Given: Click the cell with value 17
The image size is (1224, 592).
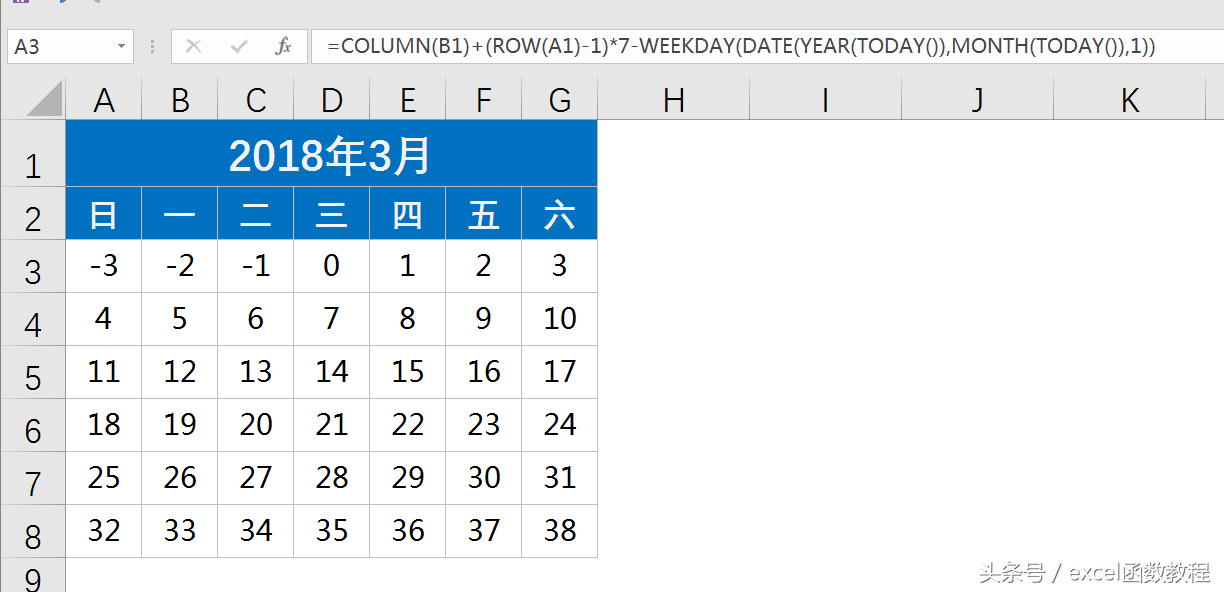Looking at the screenshot, I should [x=560, y=373].
